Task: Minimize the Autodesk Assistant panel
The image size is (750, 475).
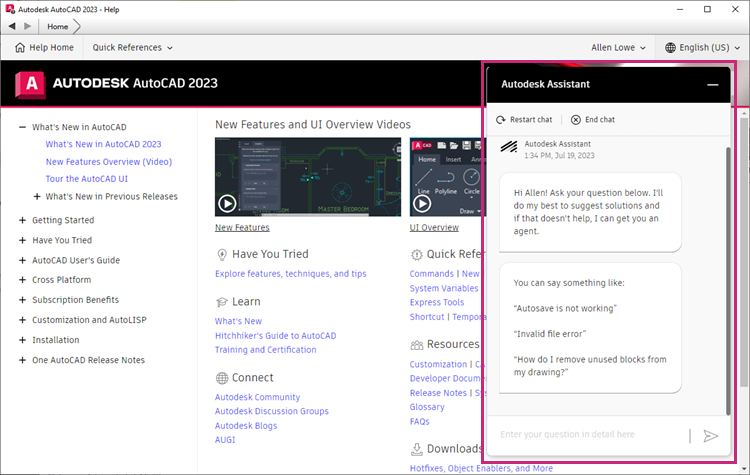Action: pos(713,85)
